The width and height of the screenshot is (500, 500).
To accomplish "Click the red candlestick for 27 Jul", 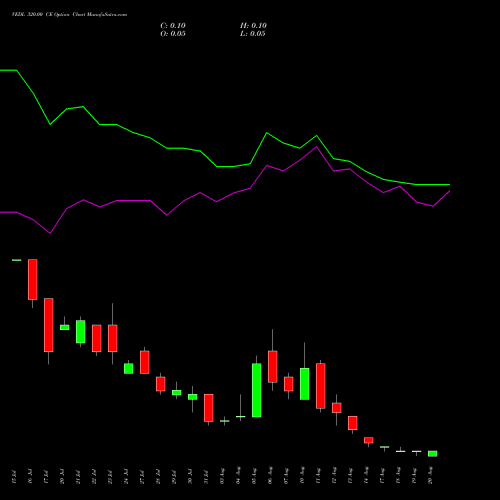I will point(145,362).
